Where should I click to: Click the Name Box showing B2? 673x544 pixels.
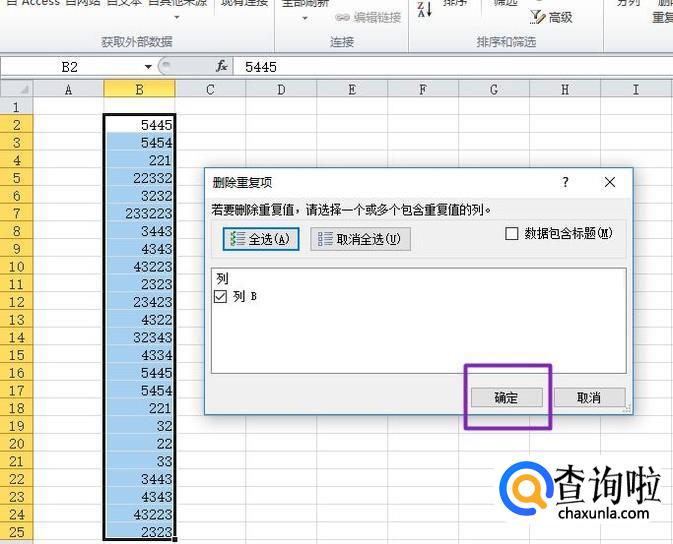click(71, 67)
